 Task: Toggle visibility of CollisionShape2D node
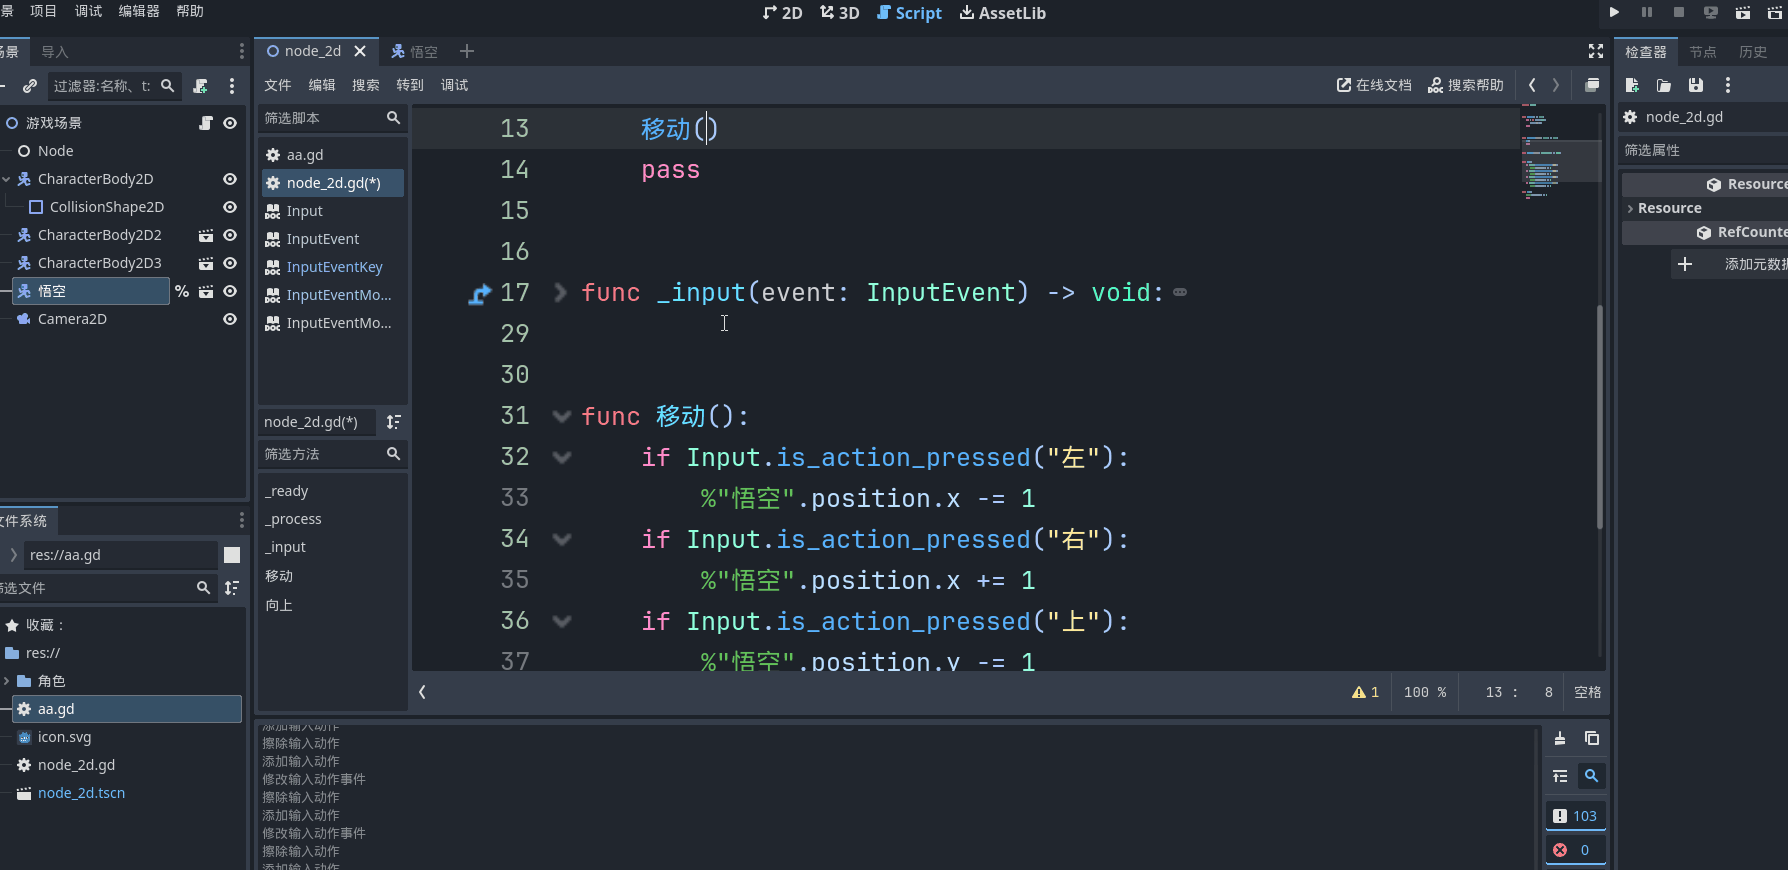(x=230, y=207)
